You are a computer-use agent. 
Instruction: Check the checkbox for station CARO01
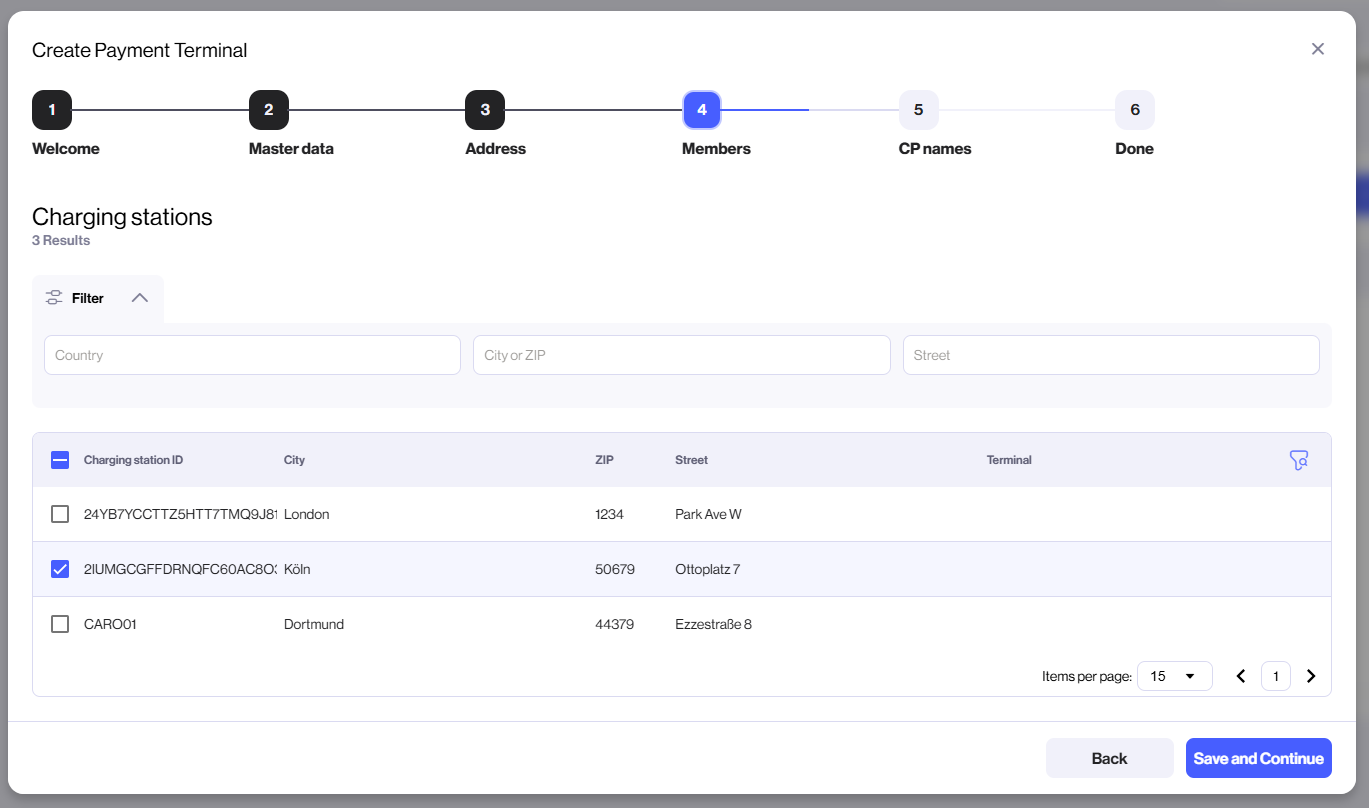click(x=60, y=623)
